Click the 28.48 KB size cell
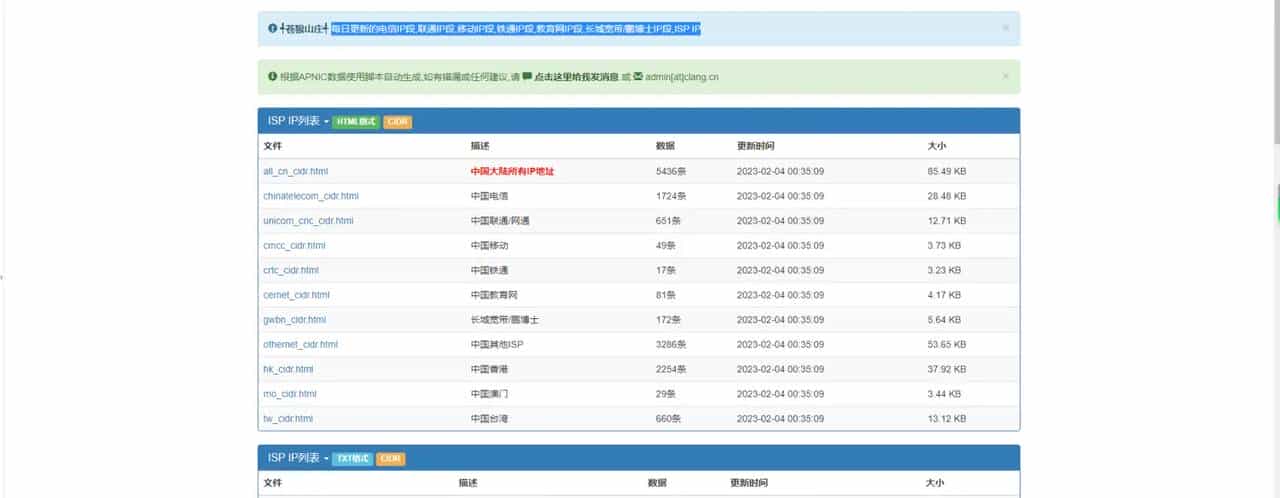 click(x=947, y=196)
